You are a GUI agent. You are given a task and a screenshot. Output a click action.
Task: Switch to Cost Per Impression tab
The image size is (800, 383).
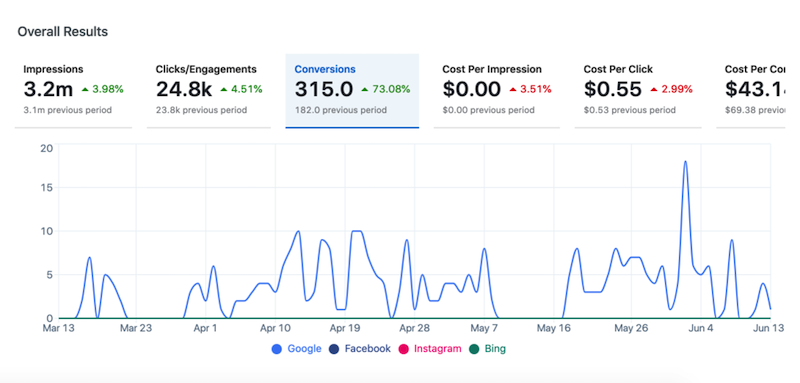[x=497, y=91]
